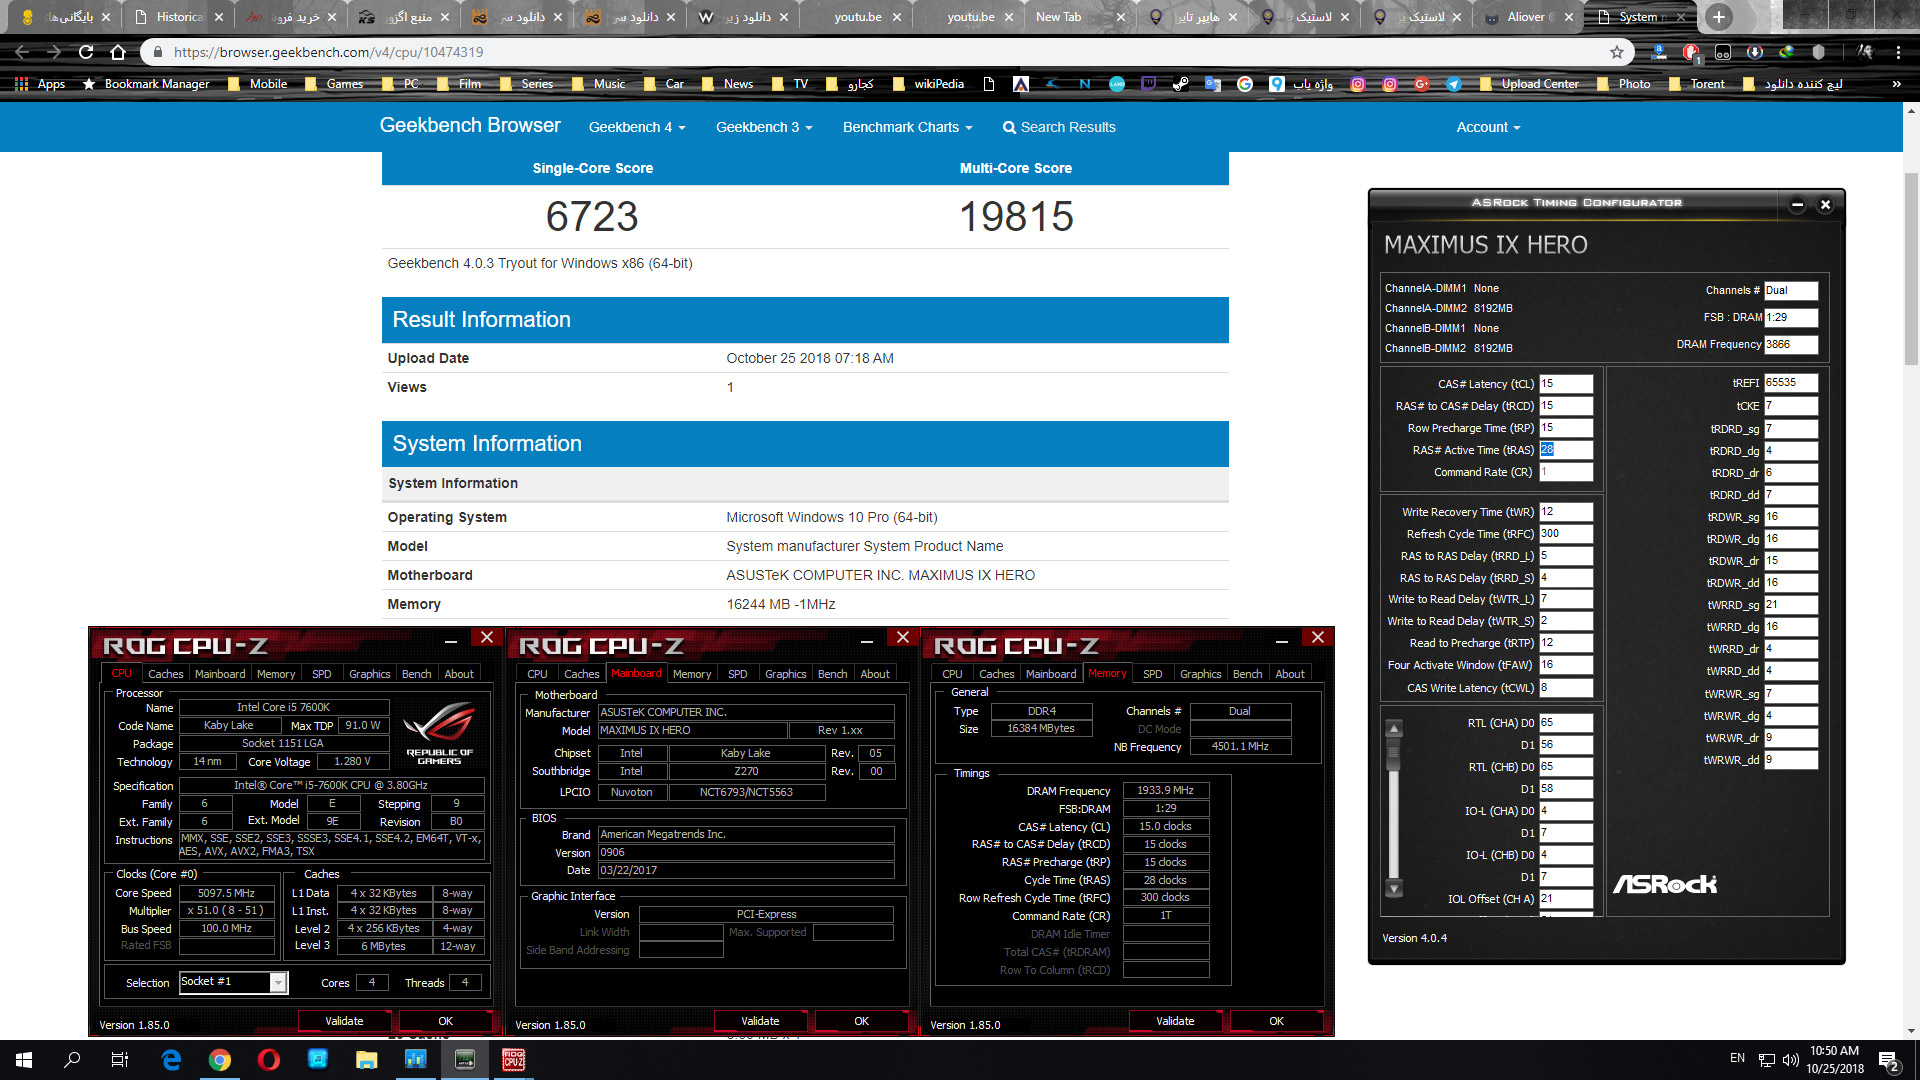Click the ASRock logo in Timing Configurator
1920x1080 pixels.
pyautogui.click(x=1665, y=884)
